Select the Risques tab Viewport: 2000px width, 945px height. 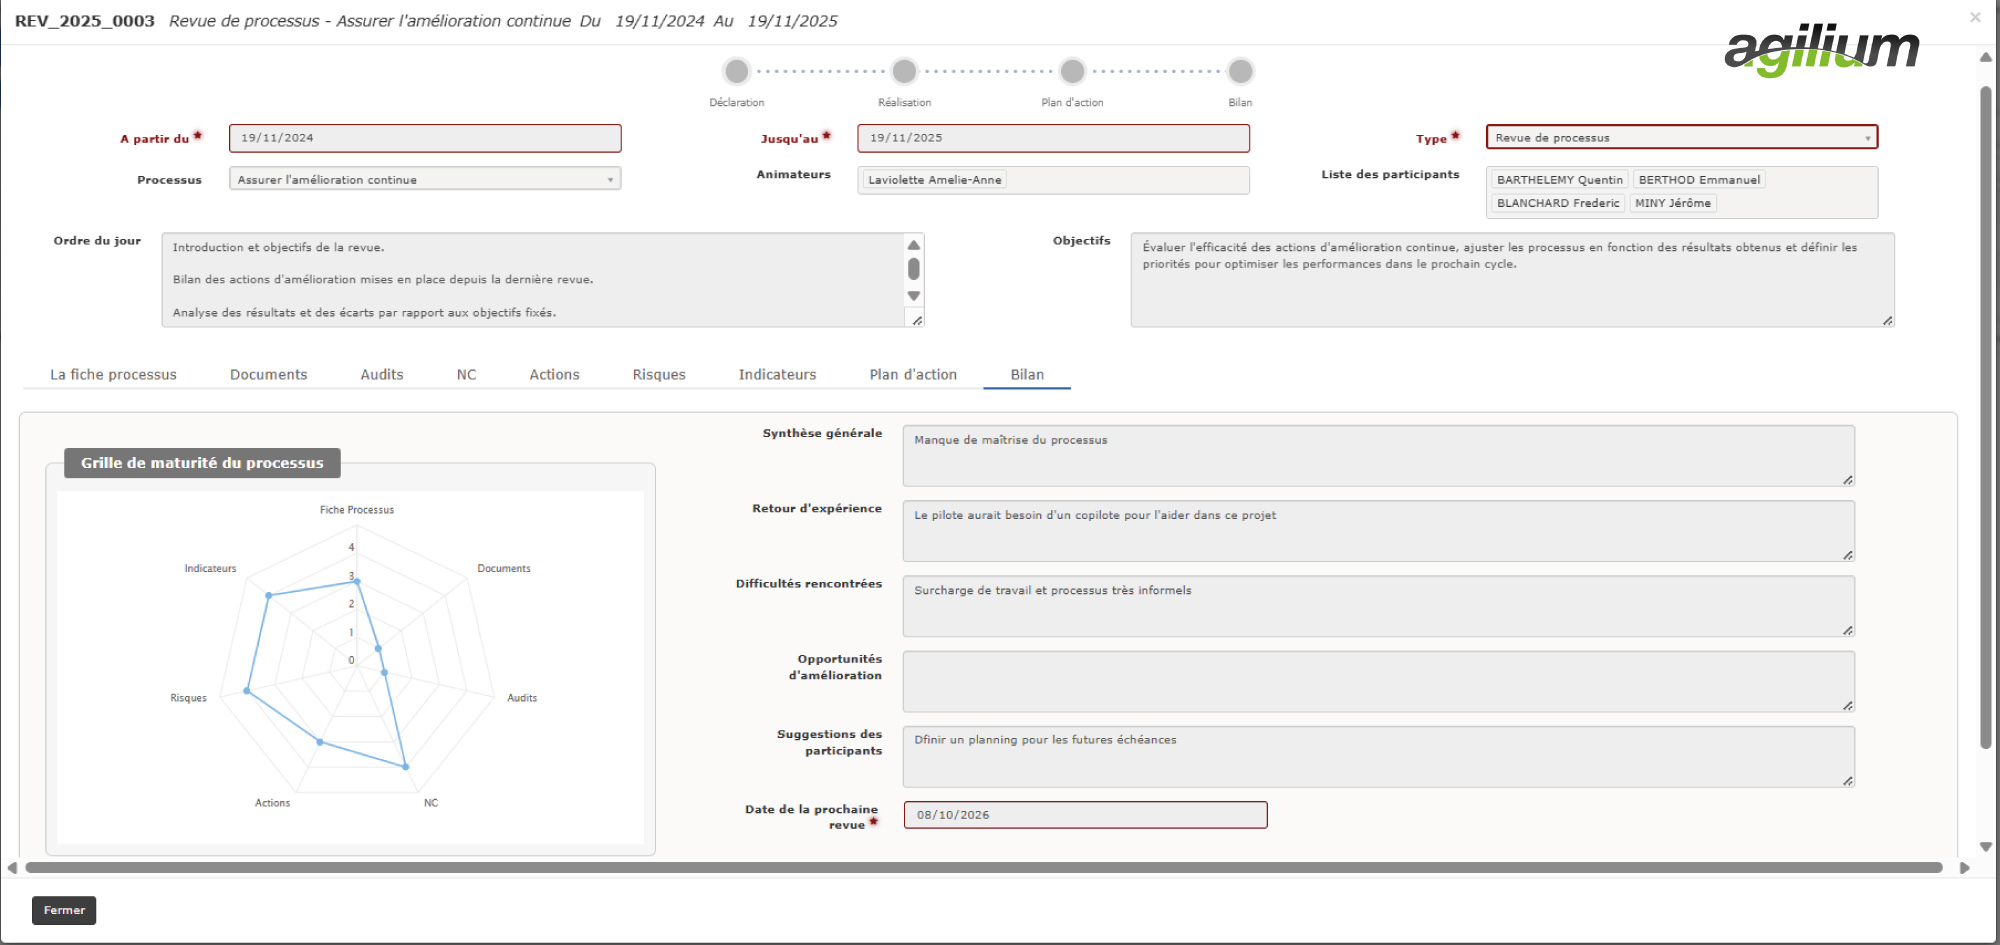click(658, 374)
